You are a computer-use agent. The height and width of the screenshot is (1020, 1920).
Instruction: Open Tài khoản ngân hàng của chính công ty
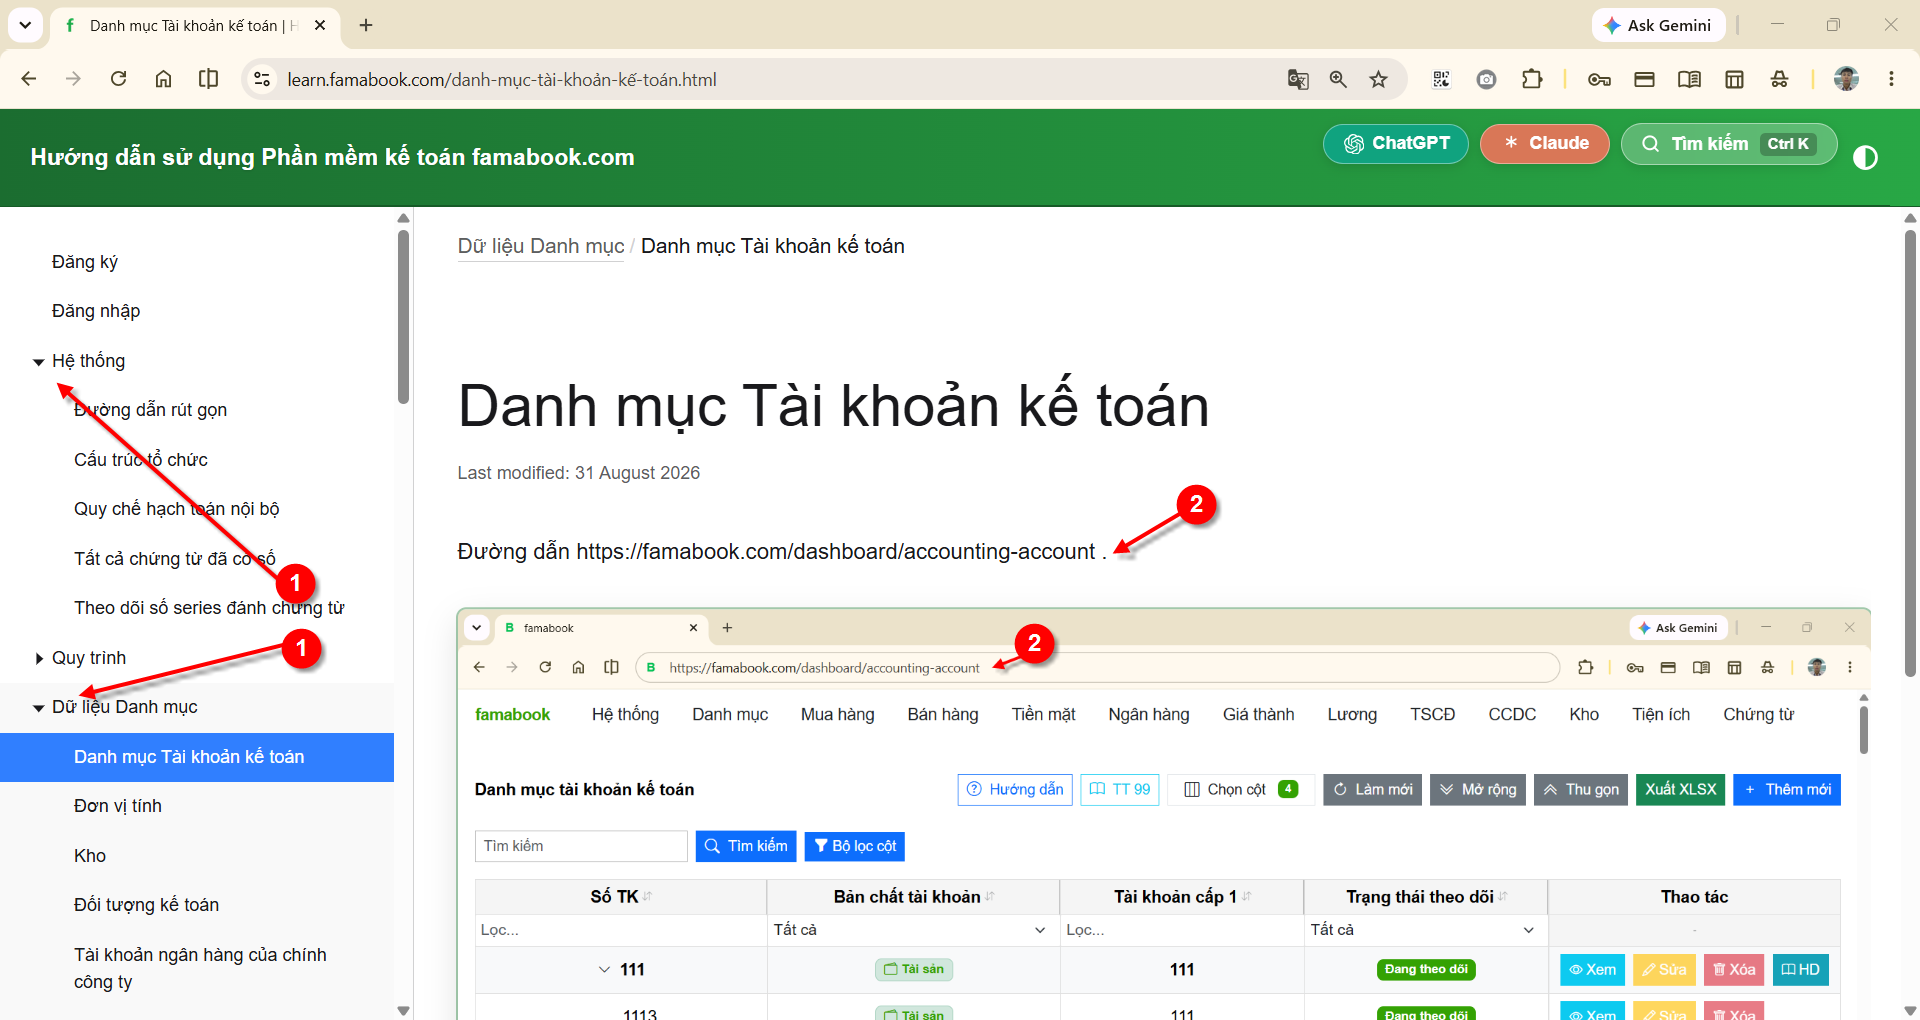(200, 968)
